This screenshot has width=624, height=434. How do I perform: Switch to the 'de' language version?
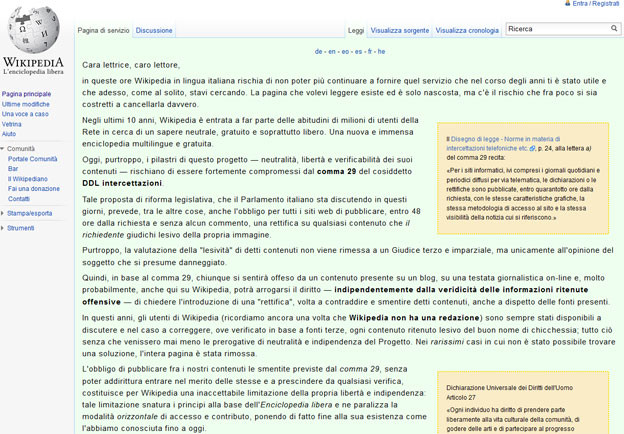coord(318,52)
